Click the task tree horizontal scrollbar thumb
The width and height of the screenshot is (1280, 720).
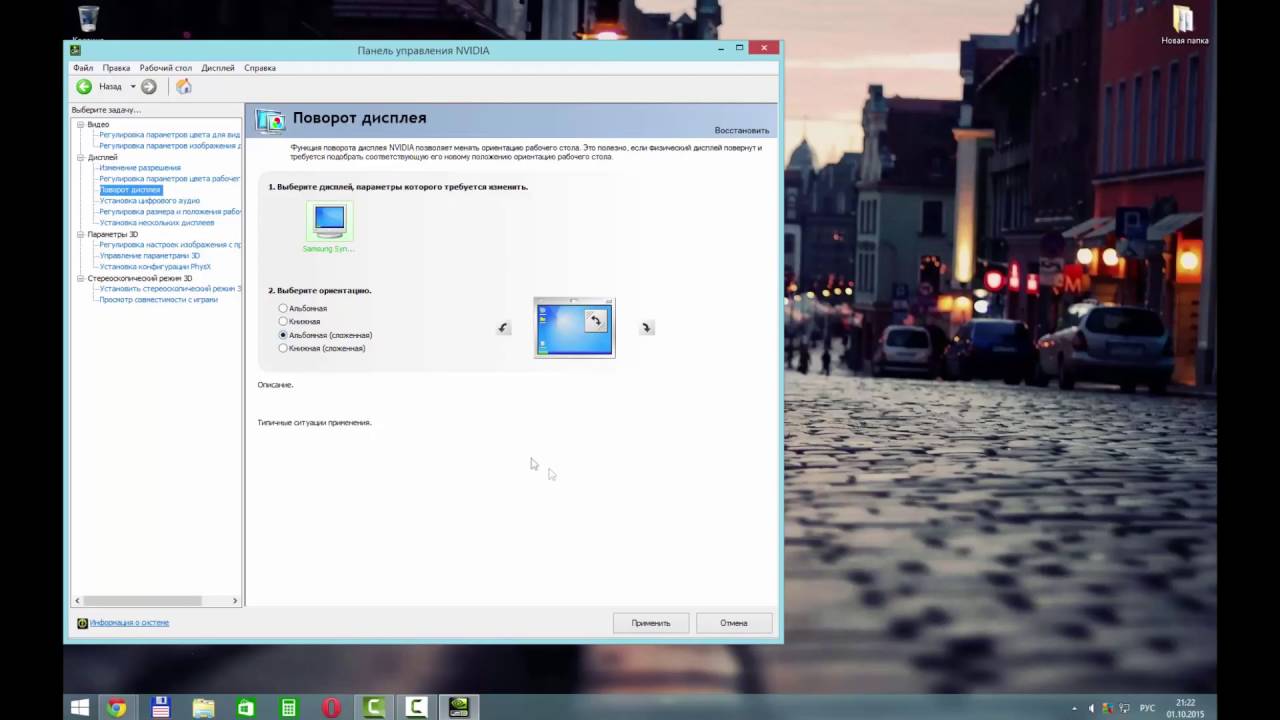(x=143, y=601)
